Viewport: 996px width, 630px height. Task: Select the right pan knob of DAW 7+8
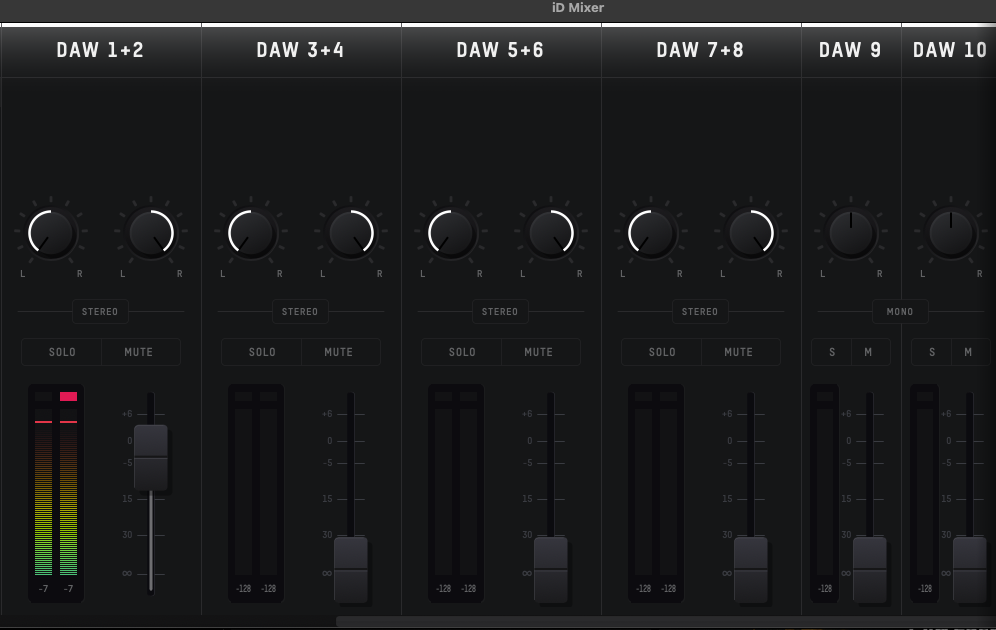pyautogui.click(x=751, y=233)
